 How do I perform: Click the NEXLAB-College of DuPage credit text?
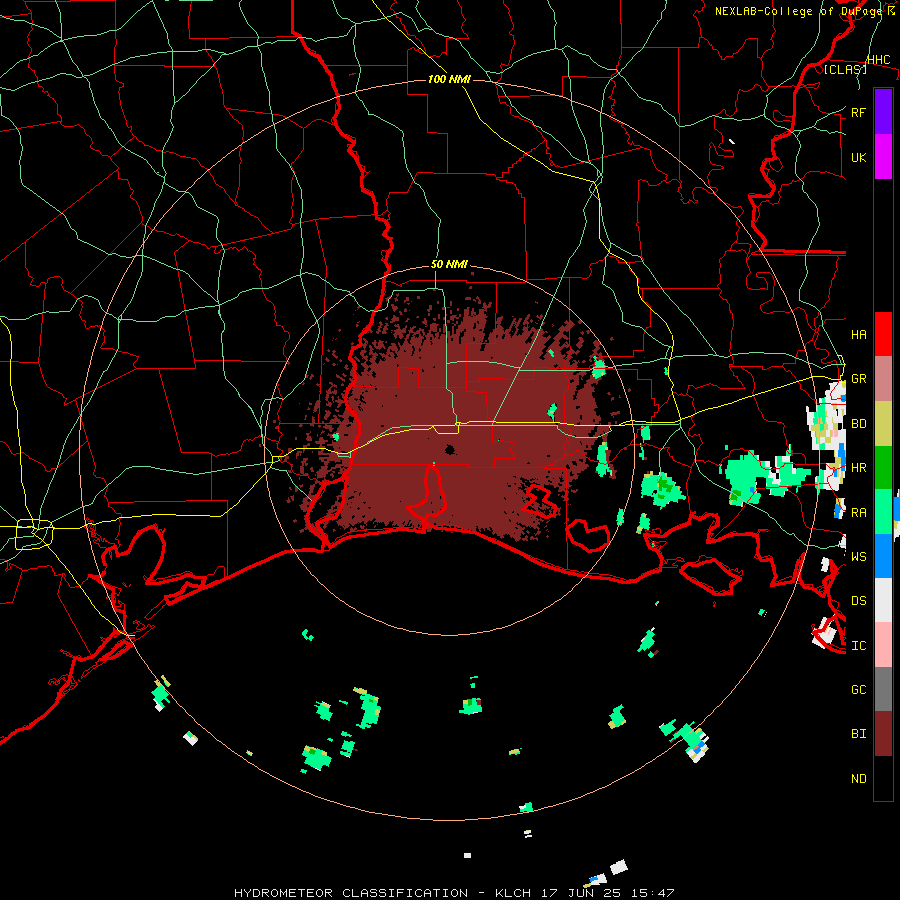805,11
